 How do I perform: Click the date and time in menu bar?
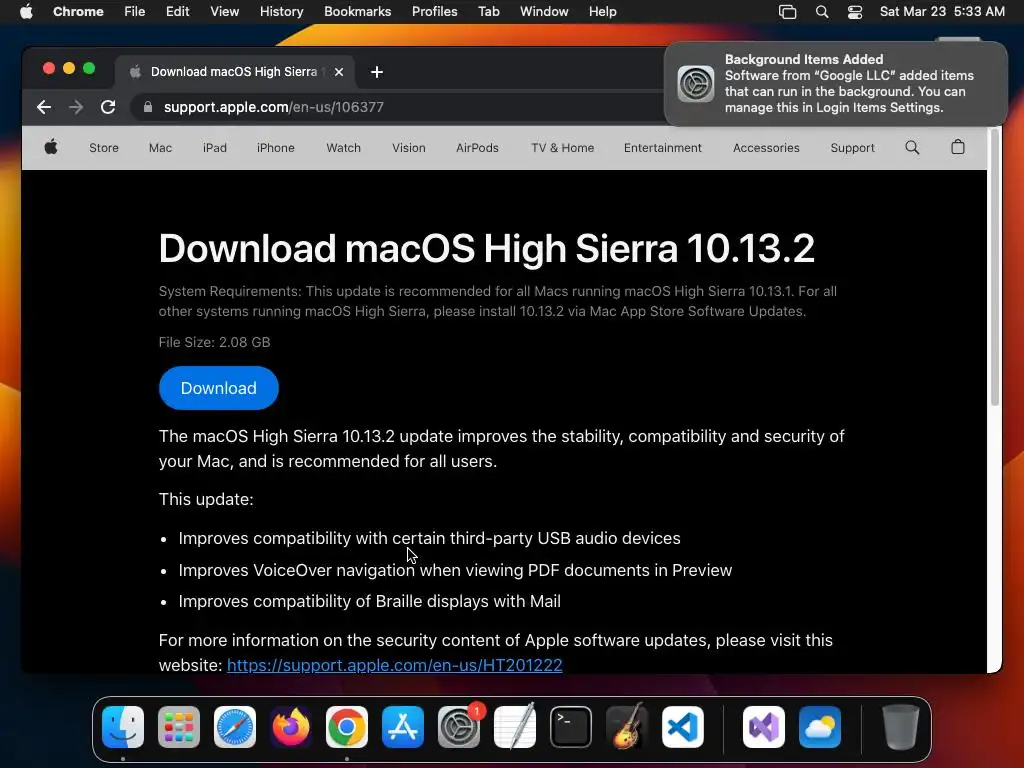(x=942, y=11)
